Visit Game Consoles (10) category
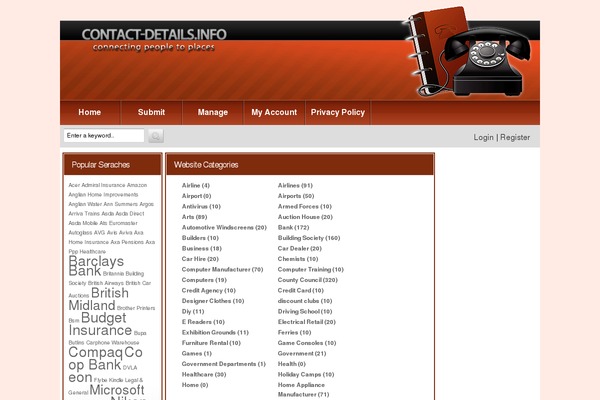The width and height of the screenshot is (600, 400). [x=307, y=343]
